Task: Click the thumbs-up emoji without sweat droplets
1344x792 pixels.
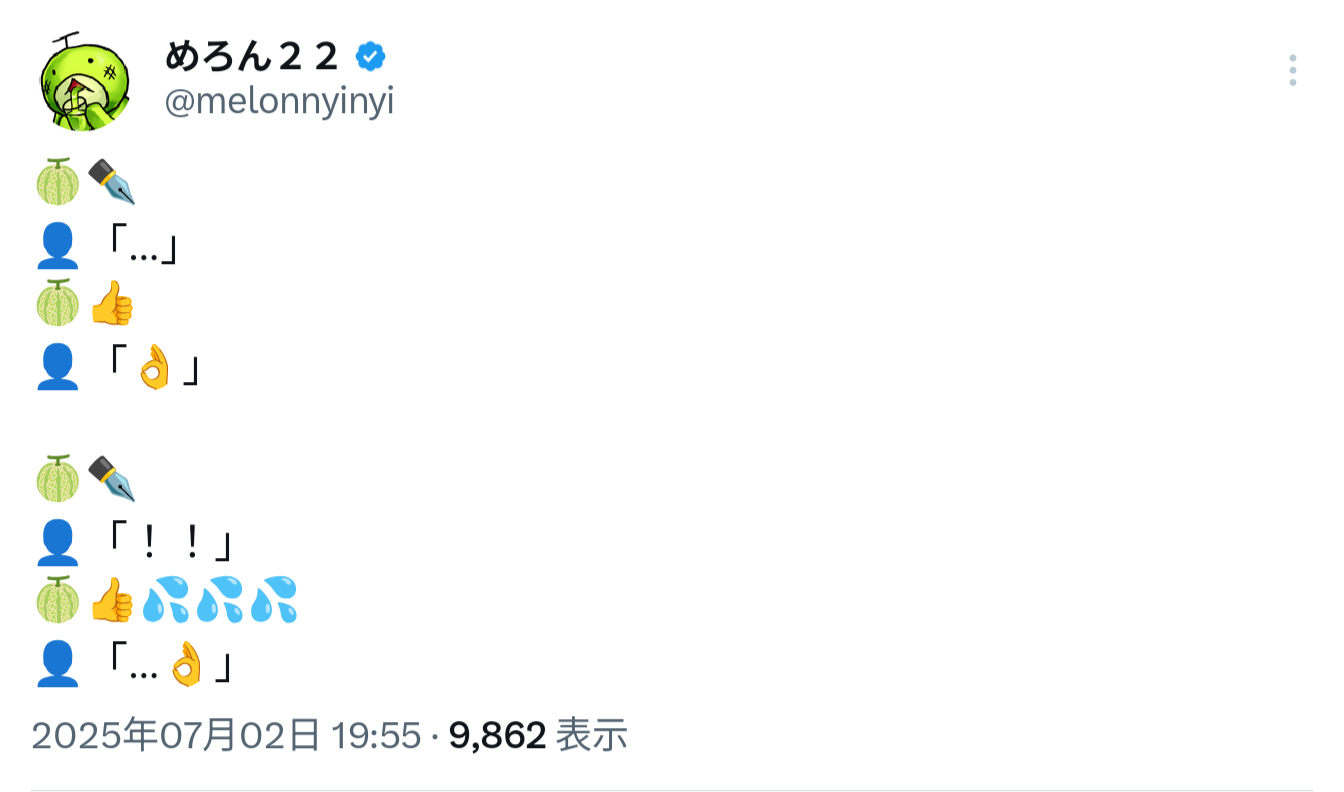Action: tap(111, 304)
